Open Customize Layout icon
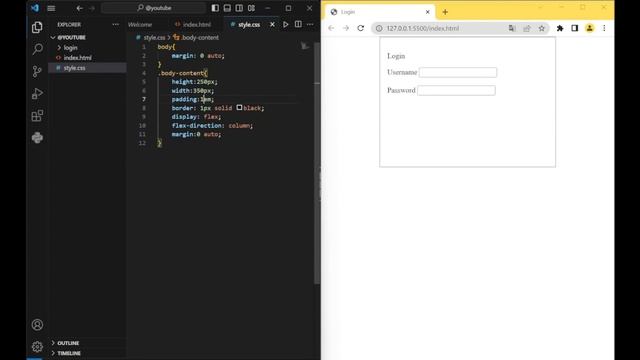The width and height of the screenshot is (640, 360). pos(251,8)
